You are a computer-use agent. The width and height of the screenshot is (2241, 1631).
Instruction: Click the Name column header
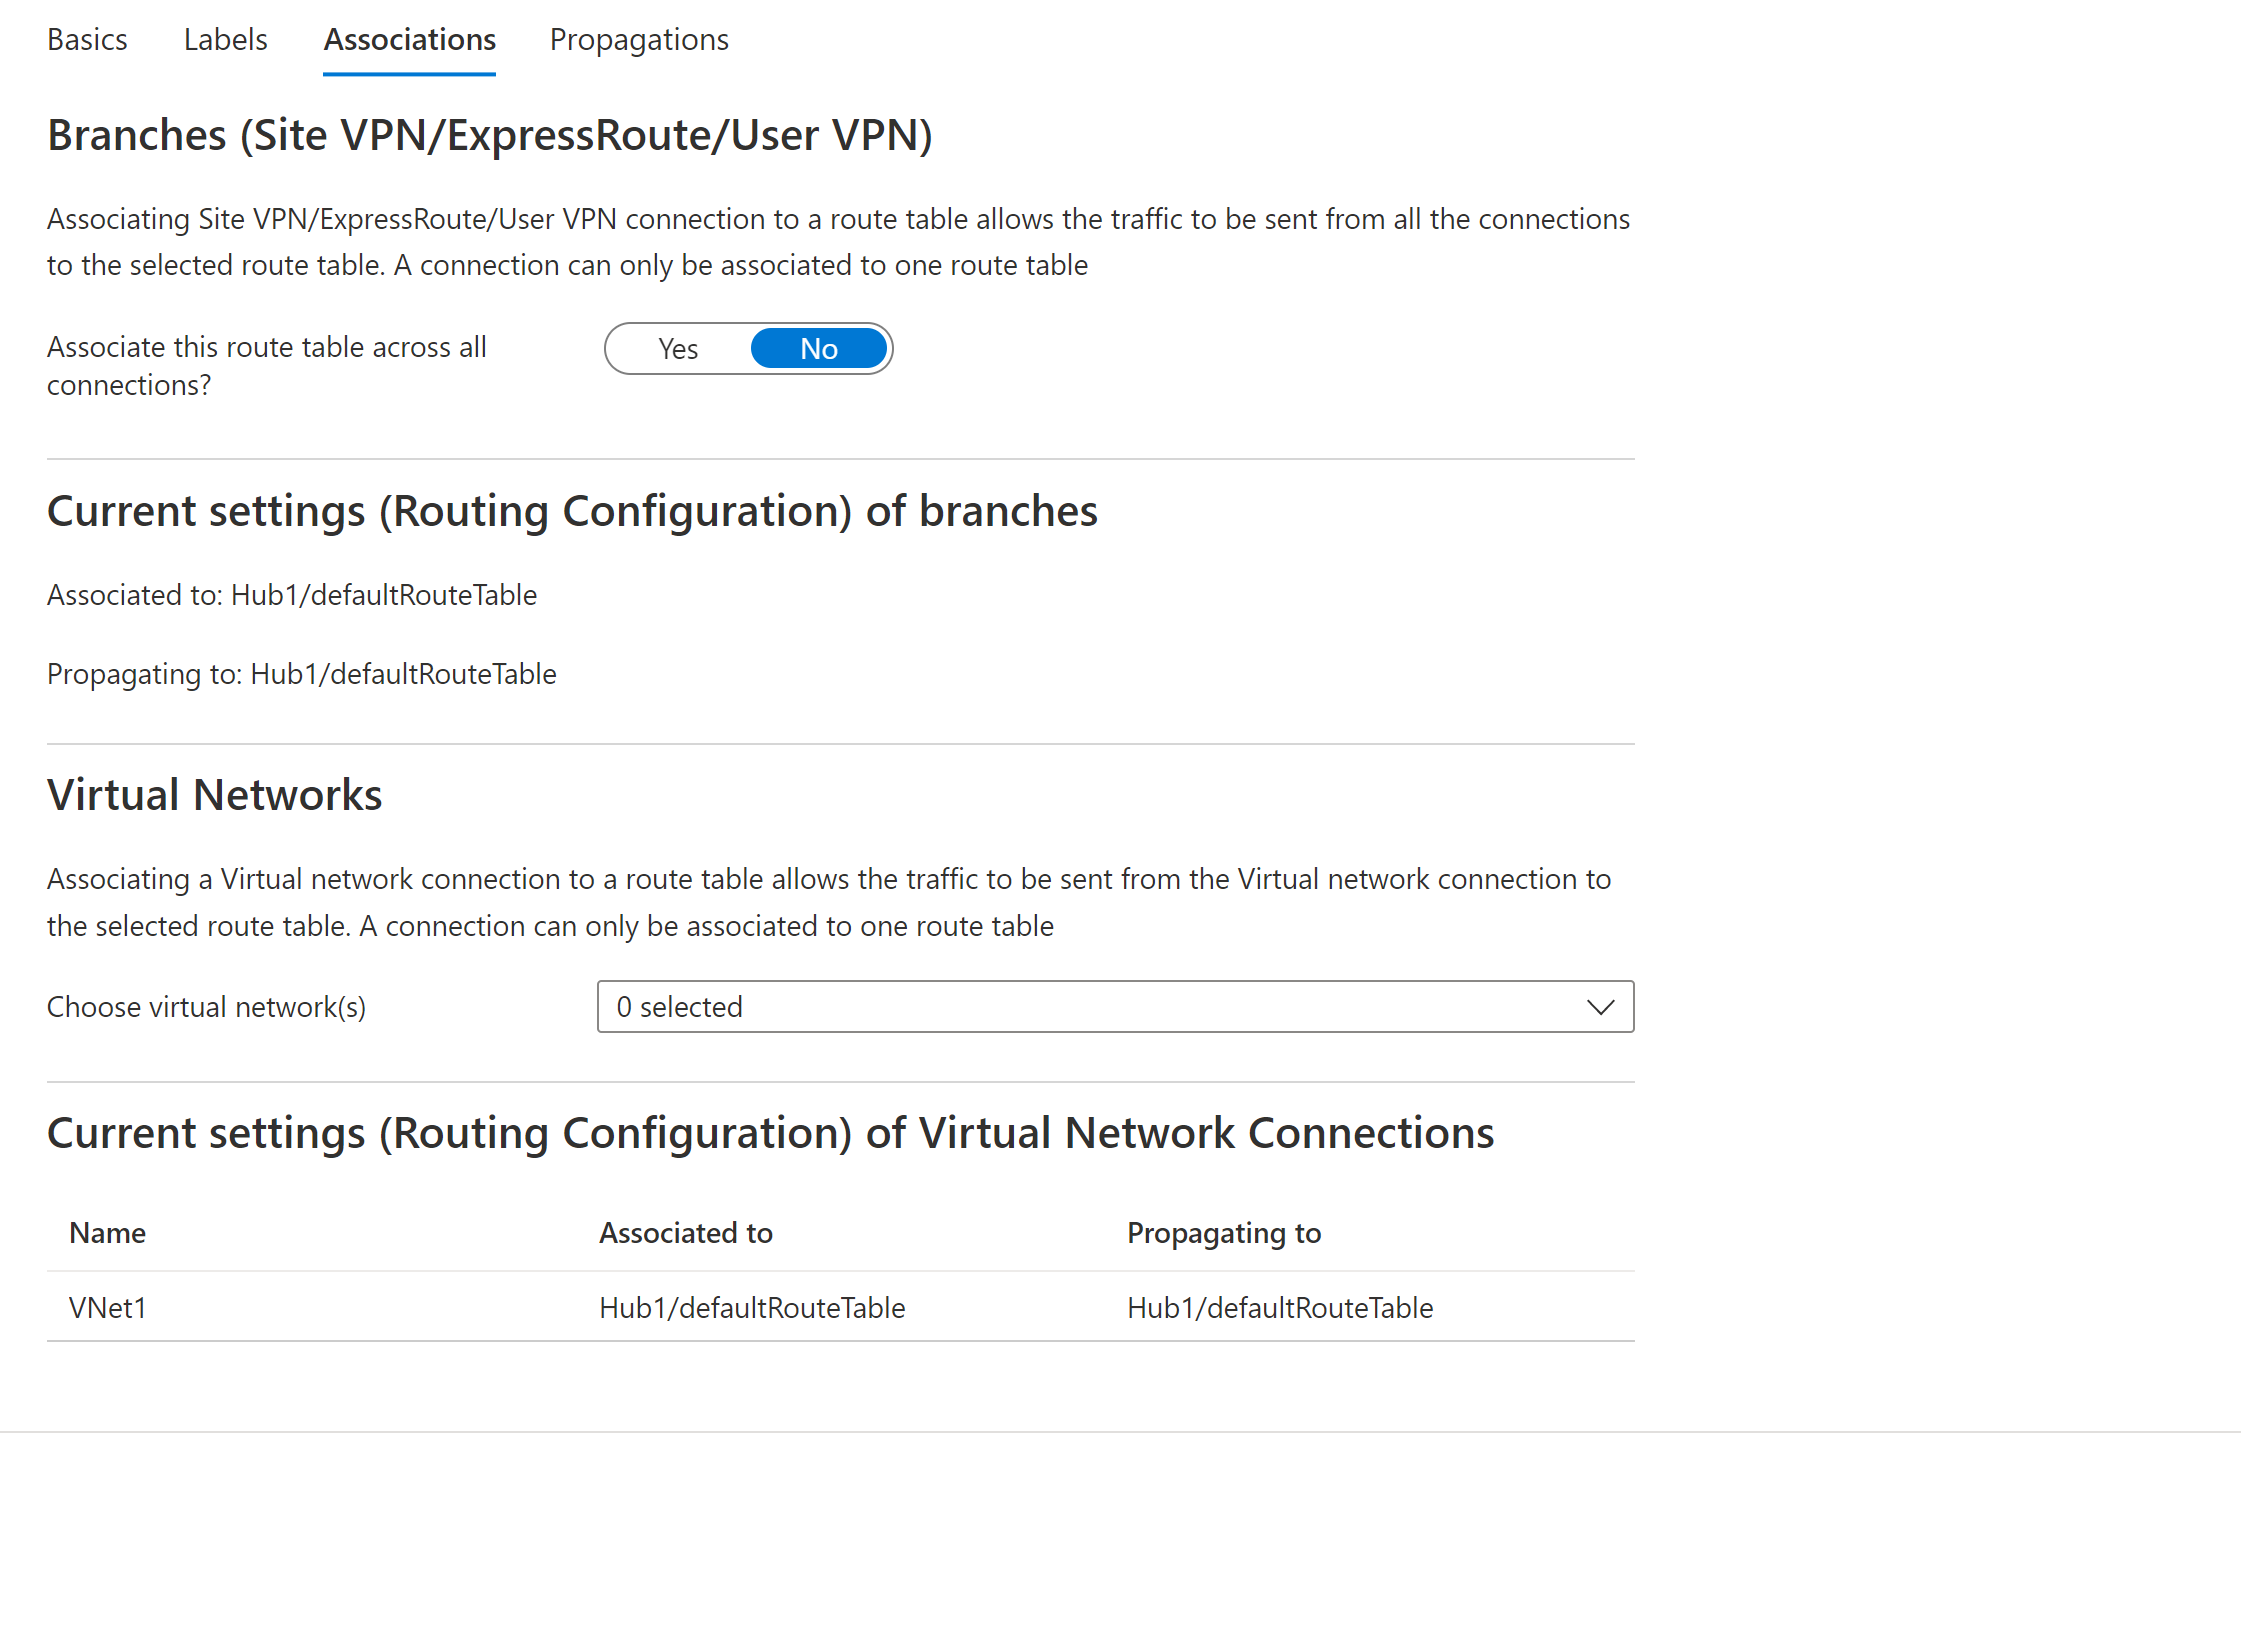(x=108, y=1233)
